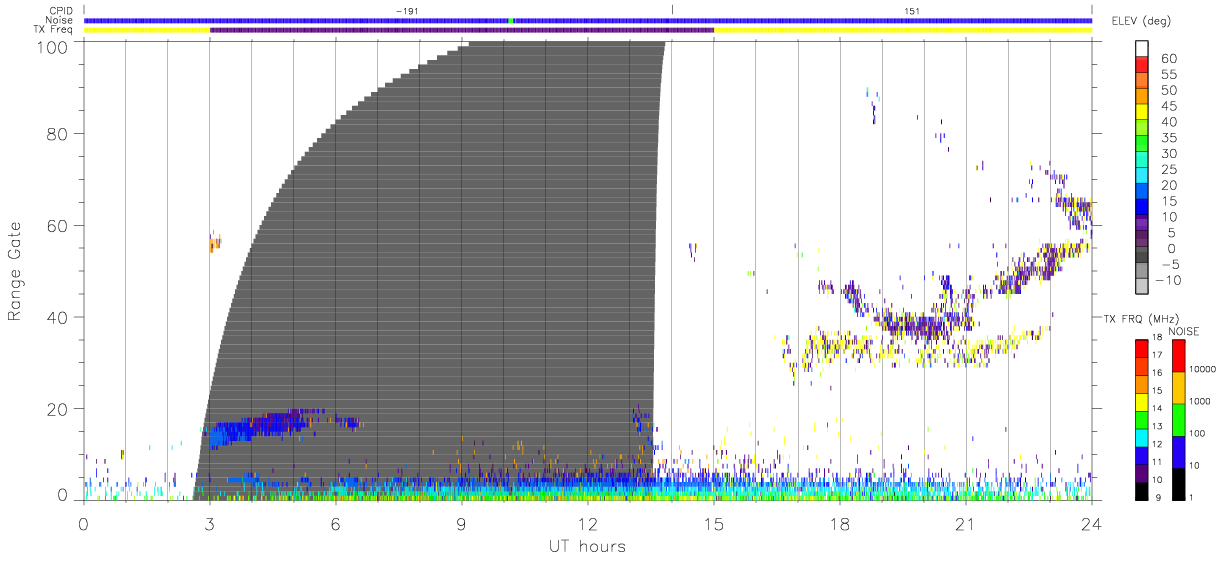This screenshot has height=567, width=1228.
Task: Select the 21 tick on UT hours axis
Action: (x=966, y=525)
